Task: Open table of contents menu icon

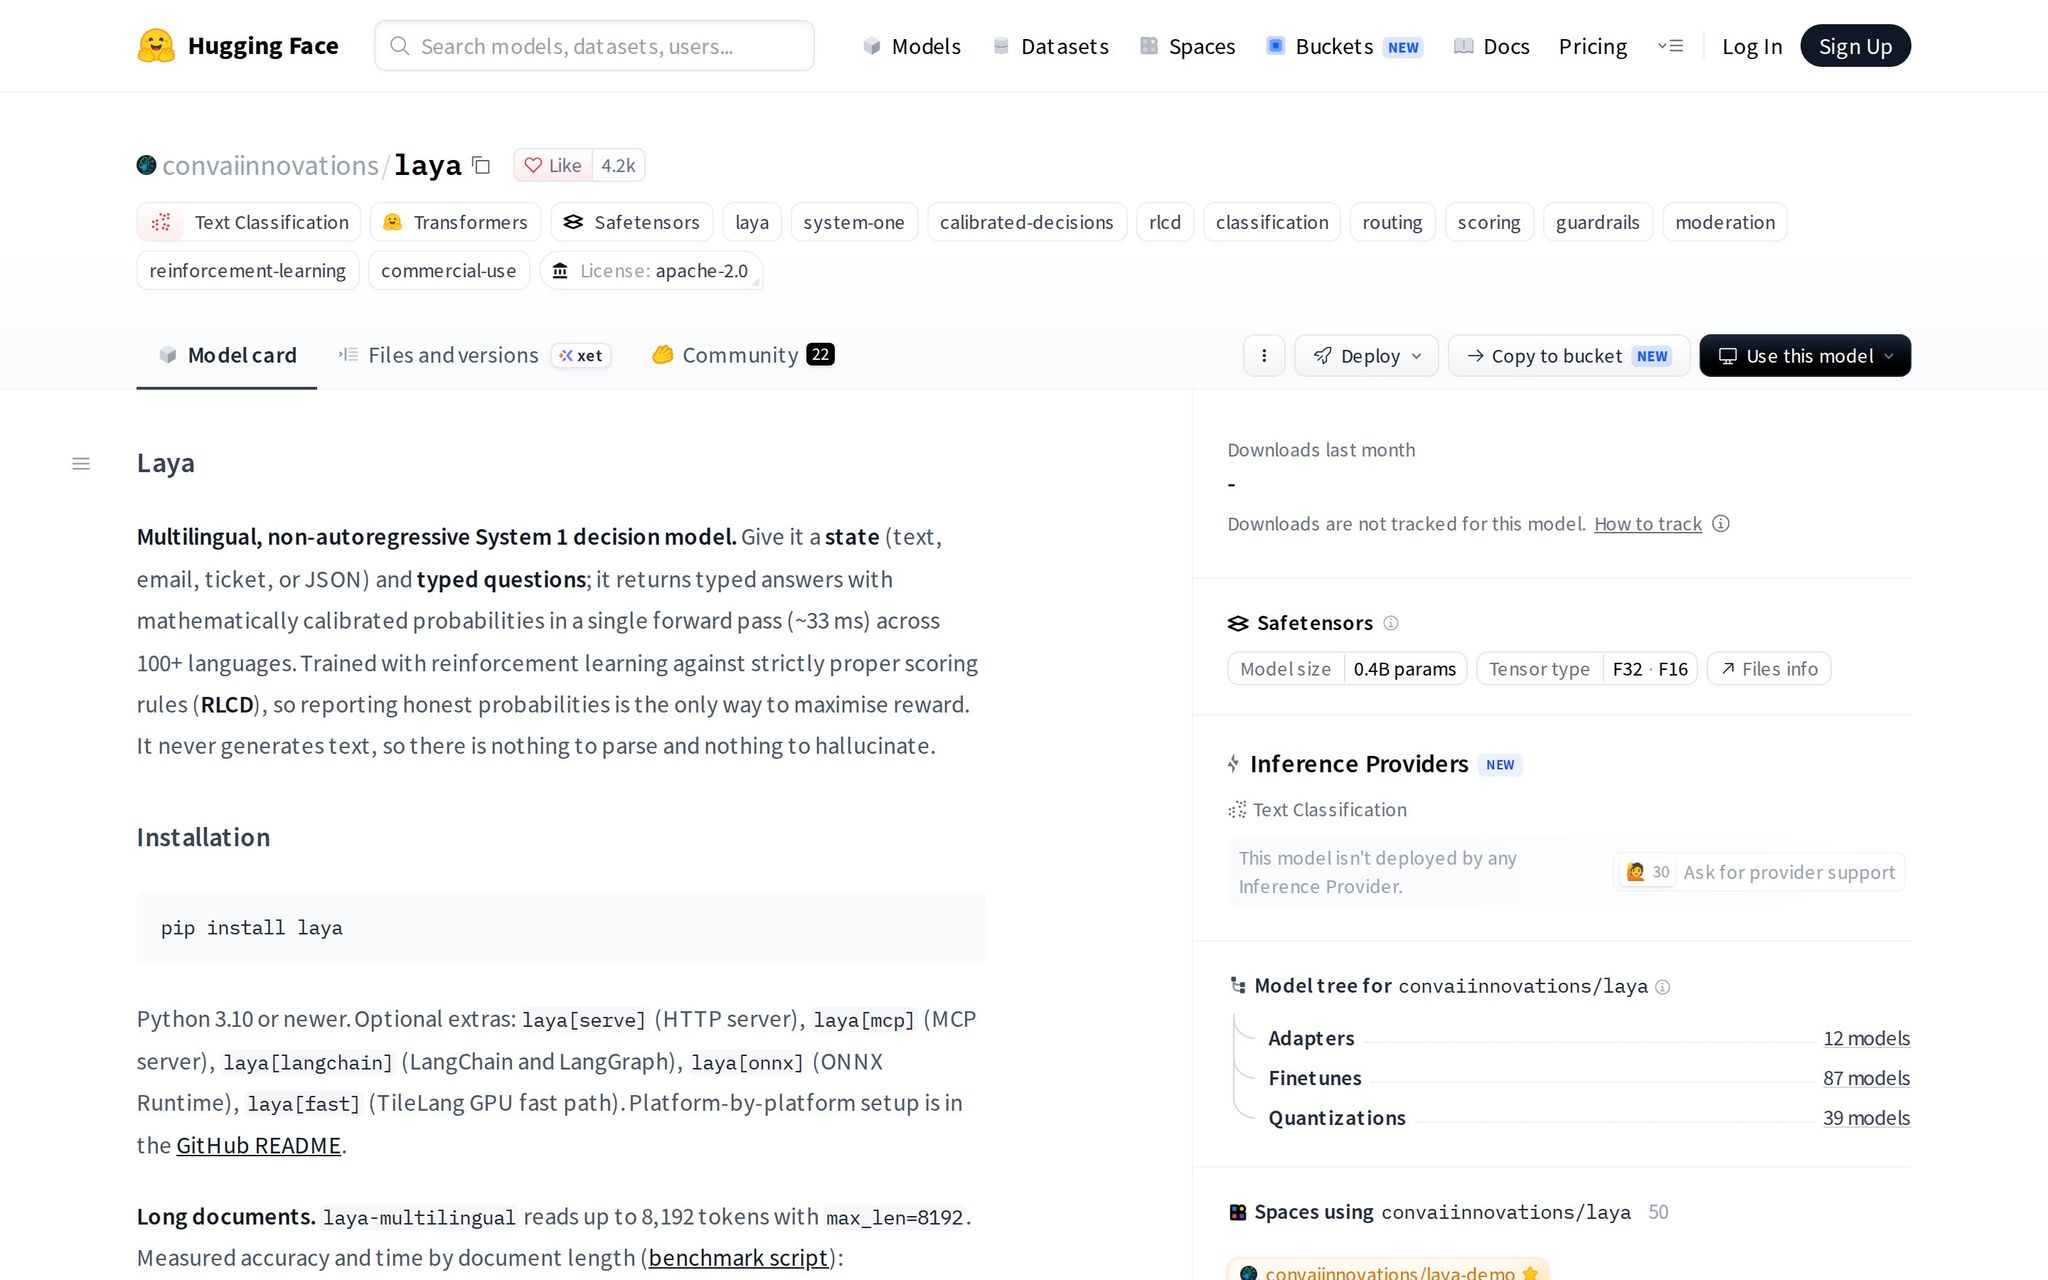Action: pos(81,463)
